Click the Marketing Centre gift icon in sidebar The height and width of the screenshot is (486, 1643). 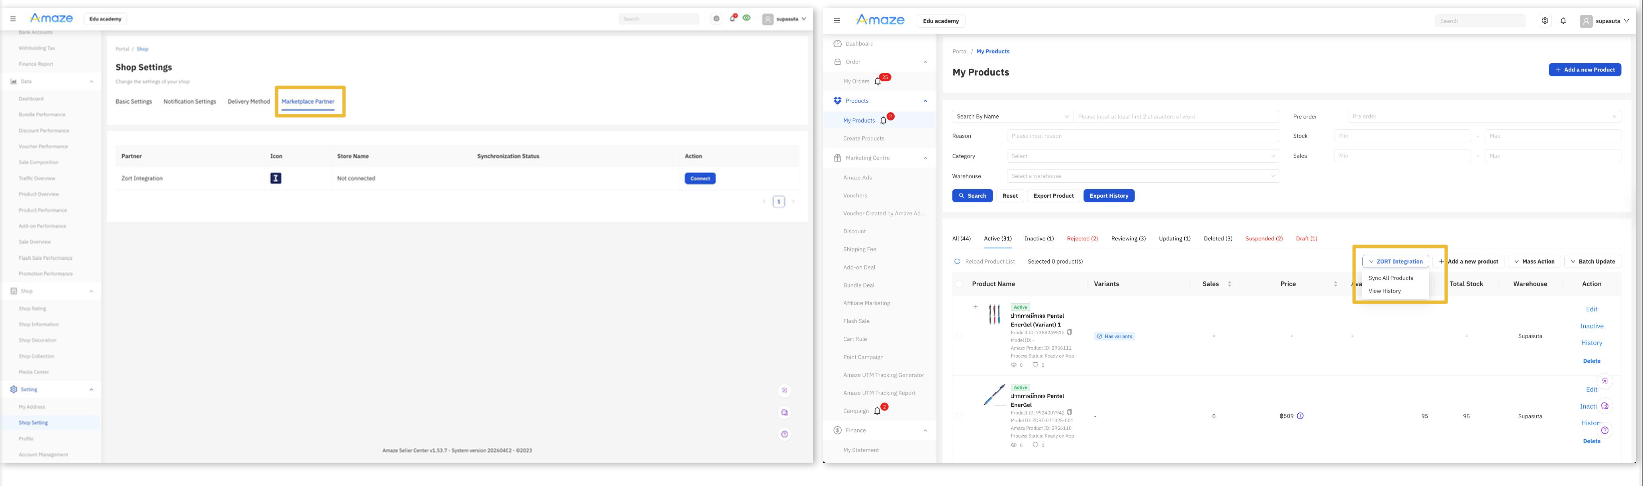click(838, 157)
